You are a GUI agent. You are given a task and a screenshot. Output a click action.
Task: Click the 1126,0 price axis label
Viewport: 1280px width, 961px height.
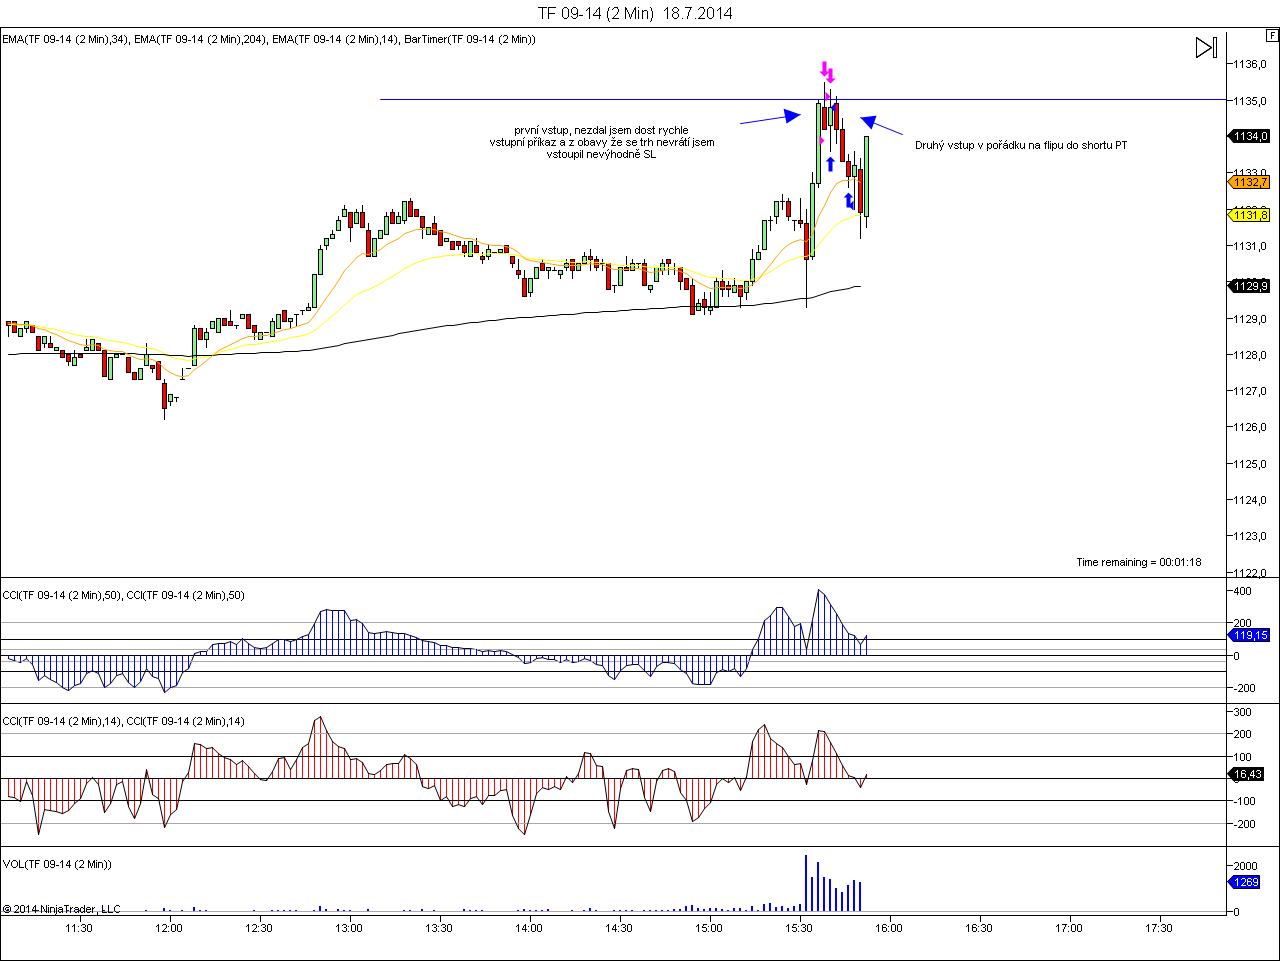(1250, 427)
